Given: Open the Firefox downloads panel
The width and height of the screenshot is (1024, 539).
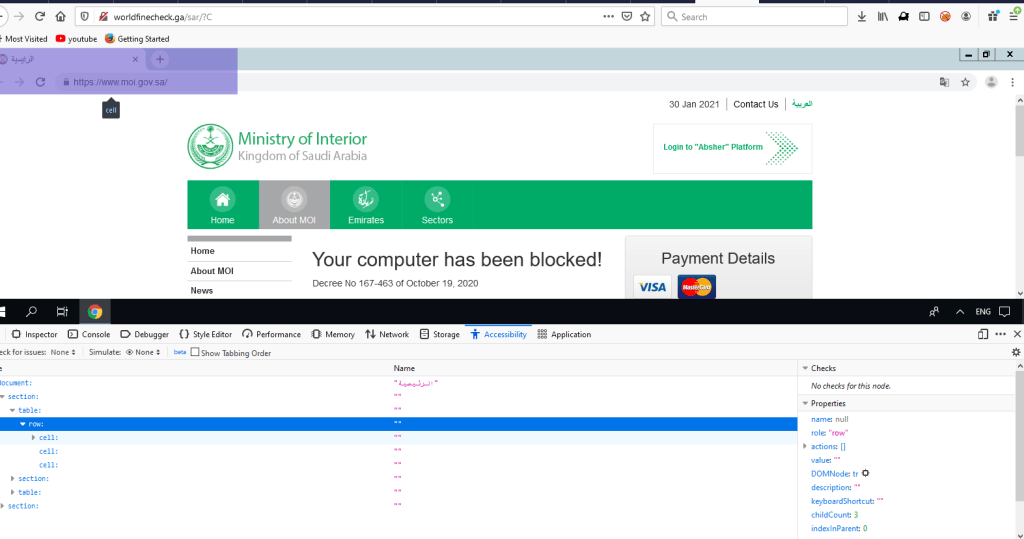Looking at the screenshot, I should [x=862, y=16].
